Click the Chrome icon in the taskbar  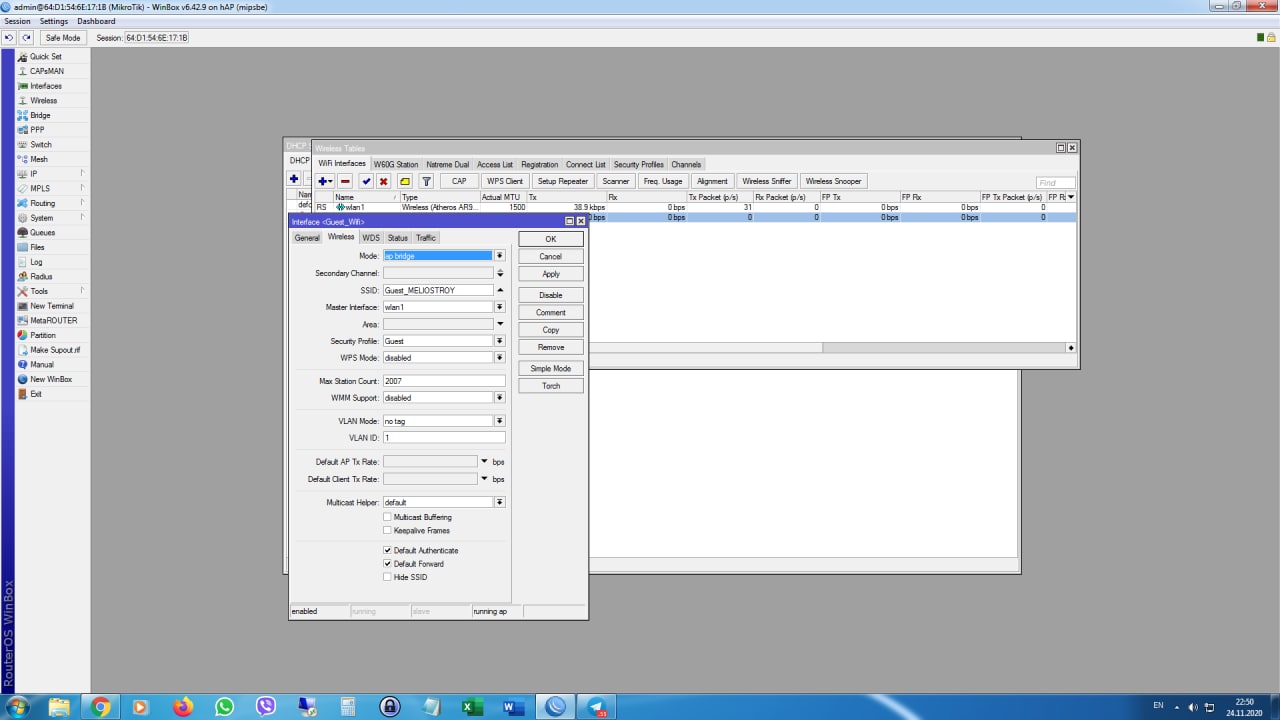coord(100,707)
